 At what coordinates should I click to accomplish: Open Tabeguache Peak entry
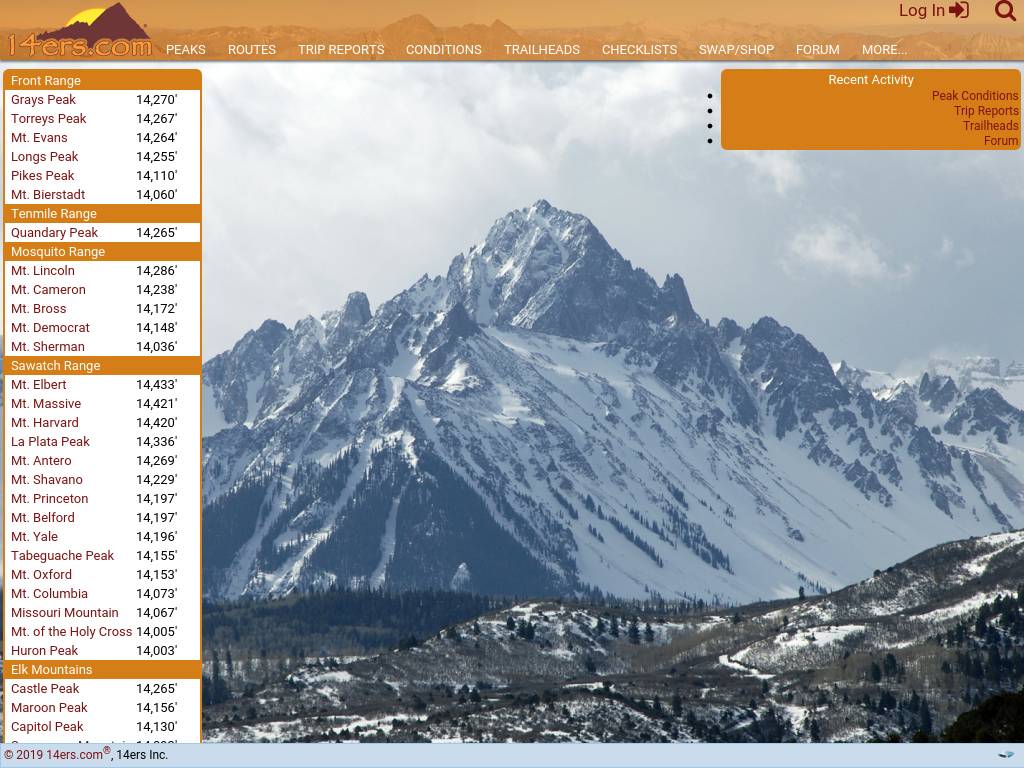coord(62,554)
